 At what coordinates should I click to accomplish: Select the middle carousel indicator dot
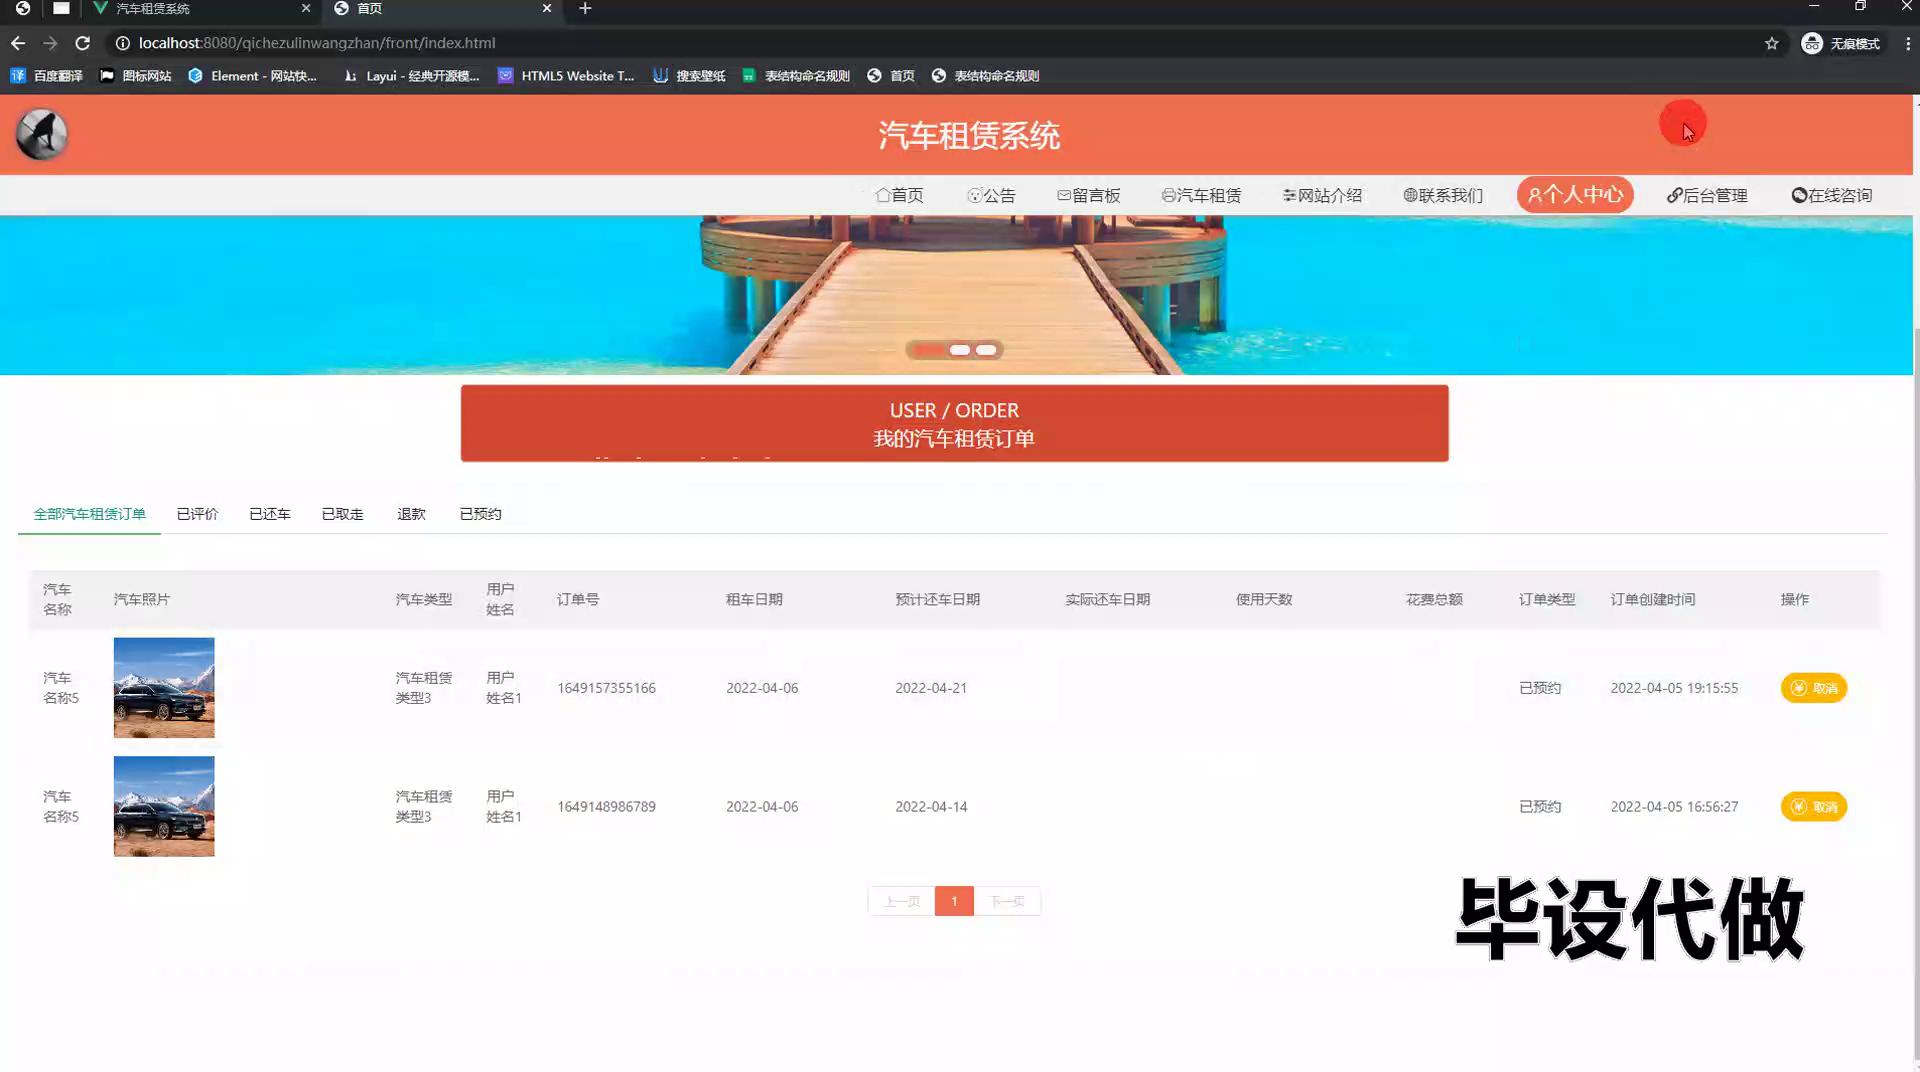960,350
